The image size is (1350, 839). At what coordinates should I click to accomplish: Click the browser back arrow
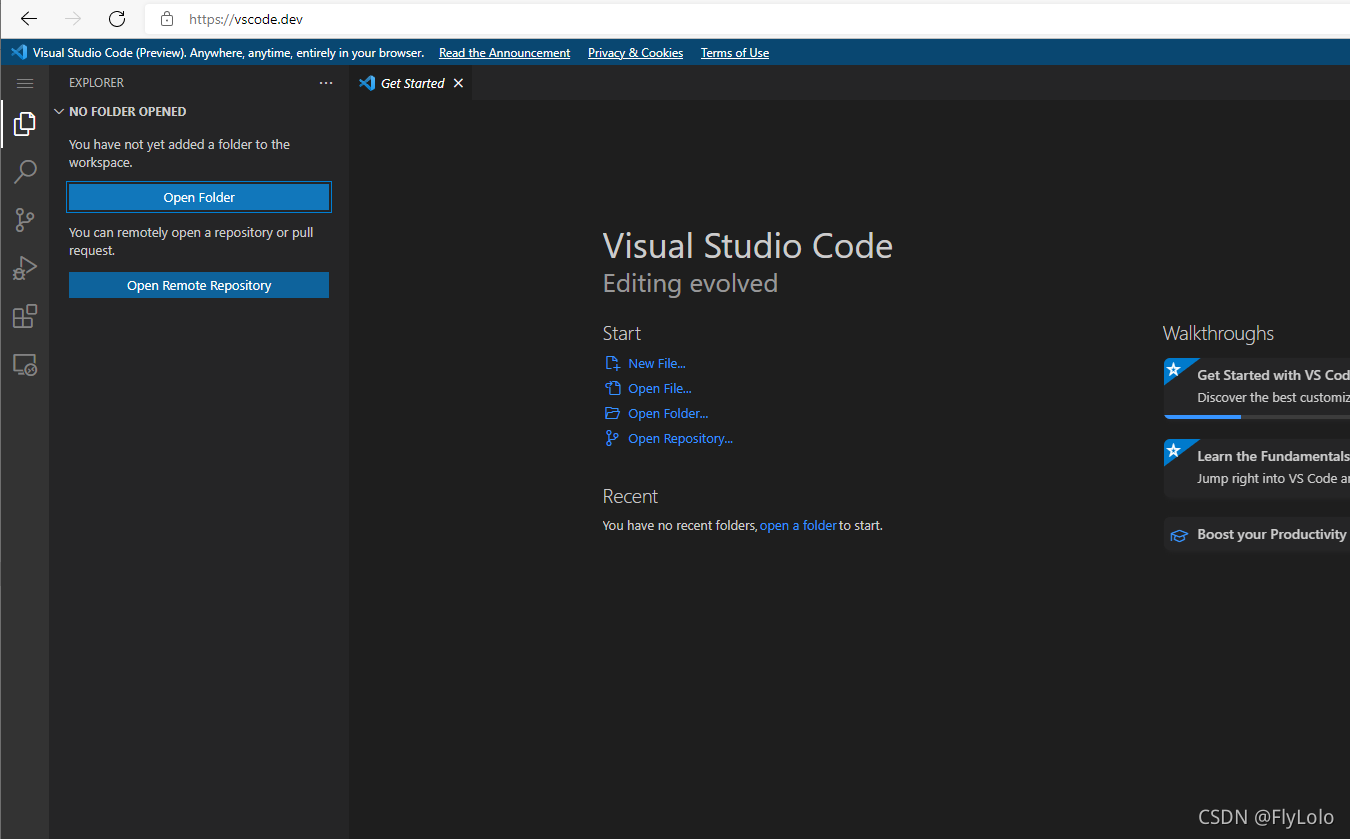pyautogui.click(x=29, y=19)
